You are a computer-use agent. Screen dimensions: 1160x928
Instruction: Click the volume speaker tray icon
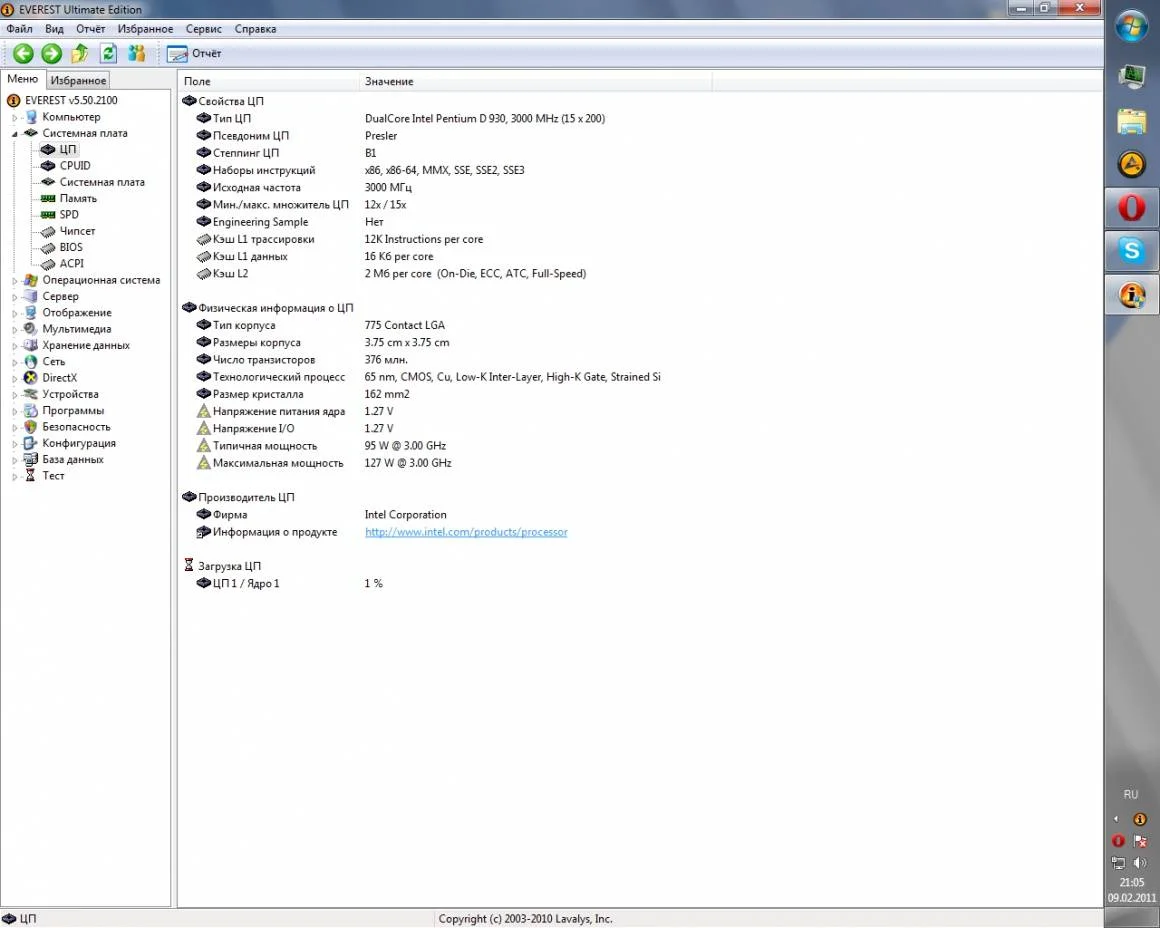pos(1140,863)
